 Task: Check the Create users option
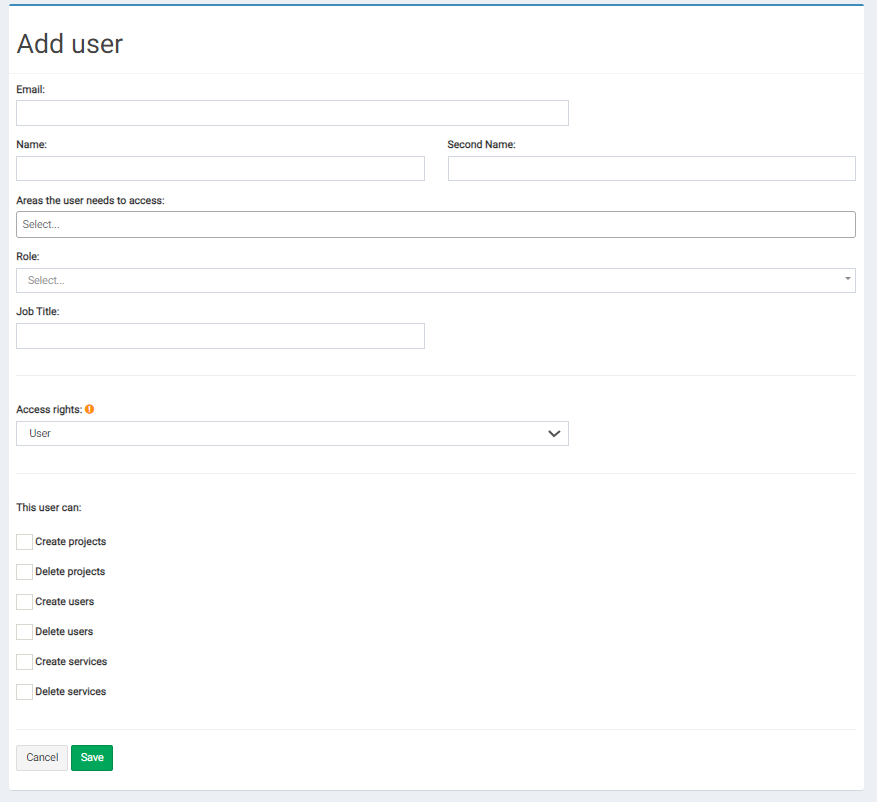click(x=24, y=602)
